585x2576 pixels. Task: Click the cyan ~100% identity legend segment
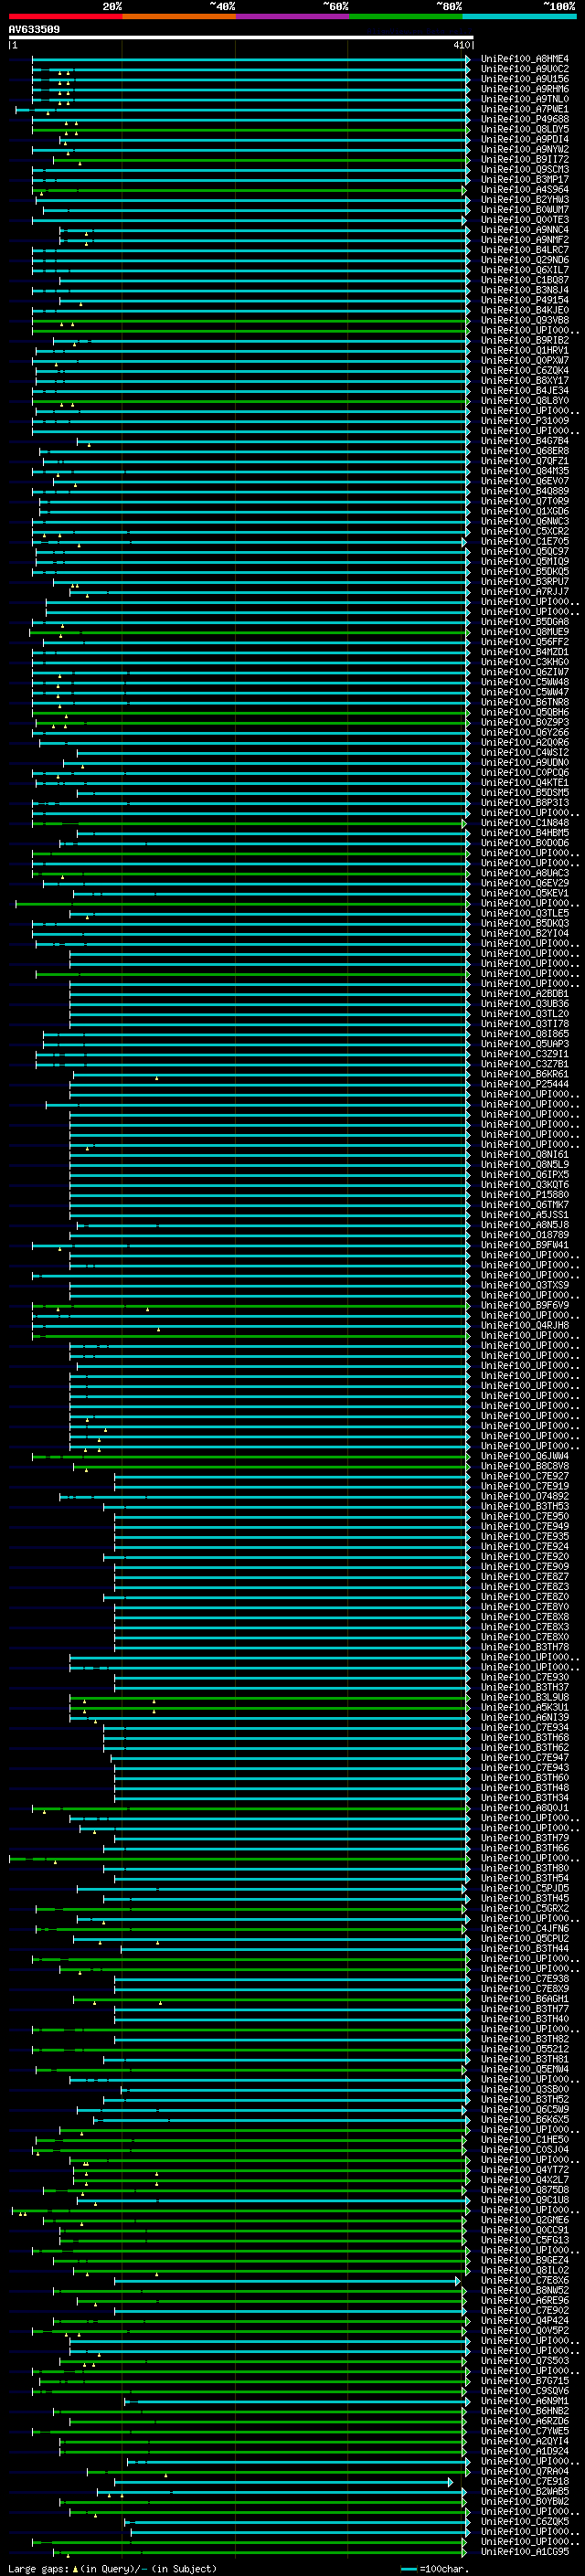(519, 16)
